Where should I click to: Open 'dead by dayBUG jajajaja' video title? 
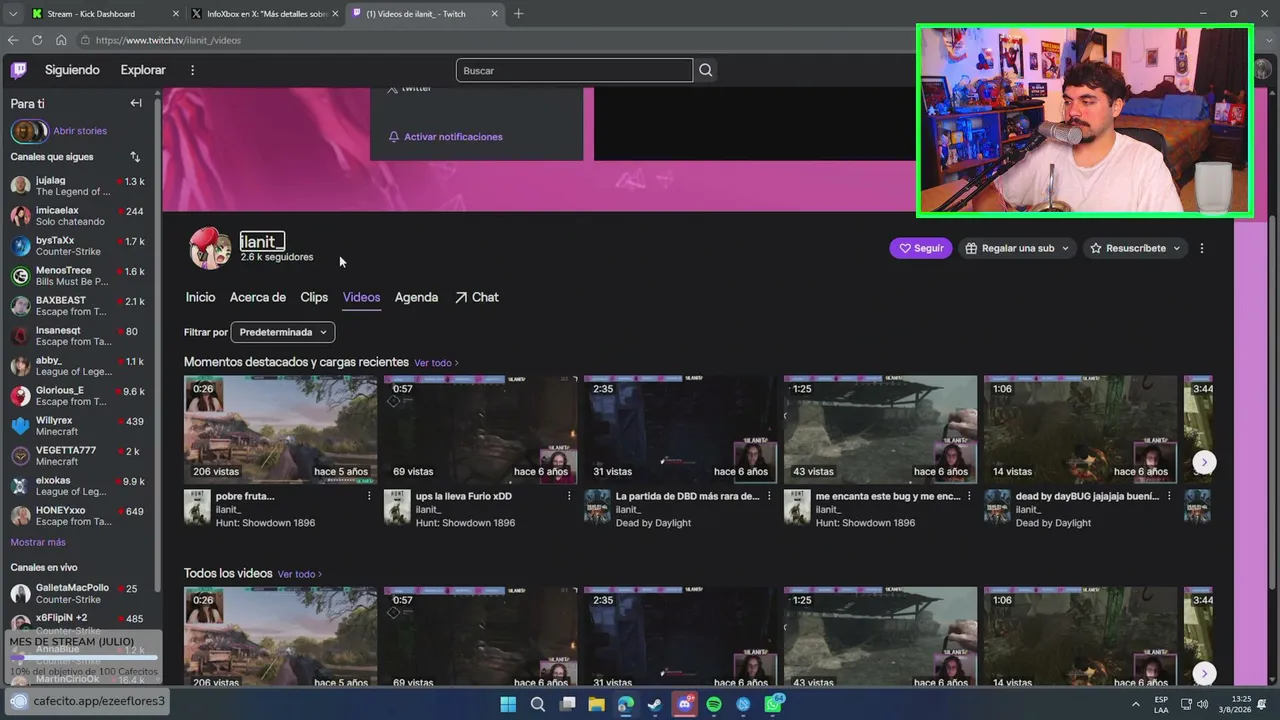1087,496
